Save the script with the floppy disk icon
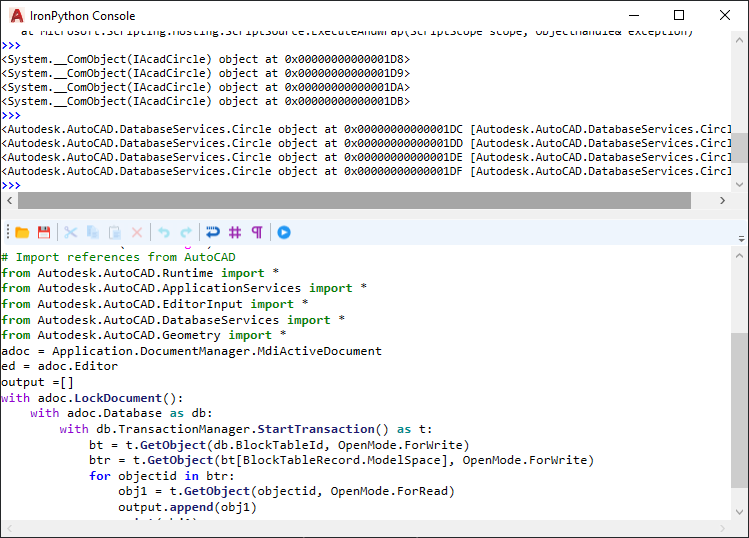Image resolution: width=749 pixels, height=538 pixels. (44, 232)
